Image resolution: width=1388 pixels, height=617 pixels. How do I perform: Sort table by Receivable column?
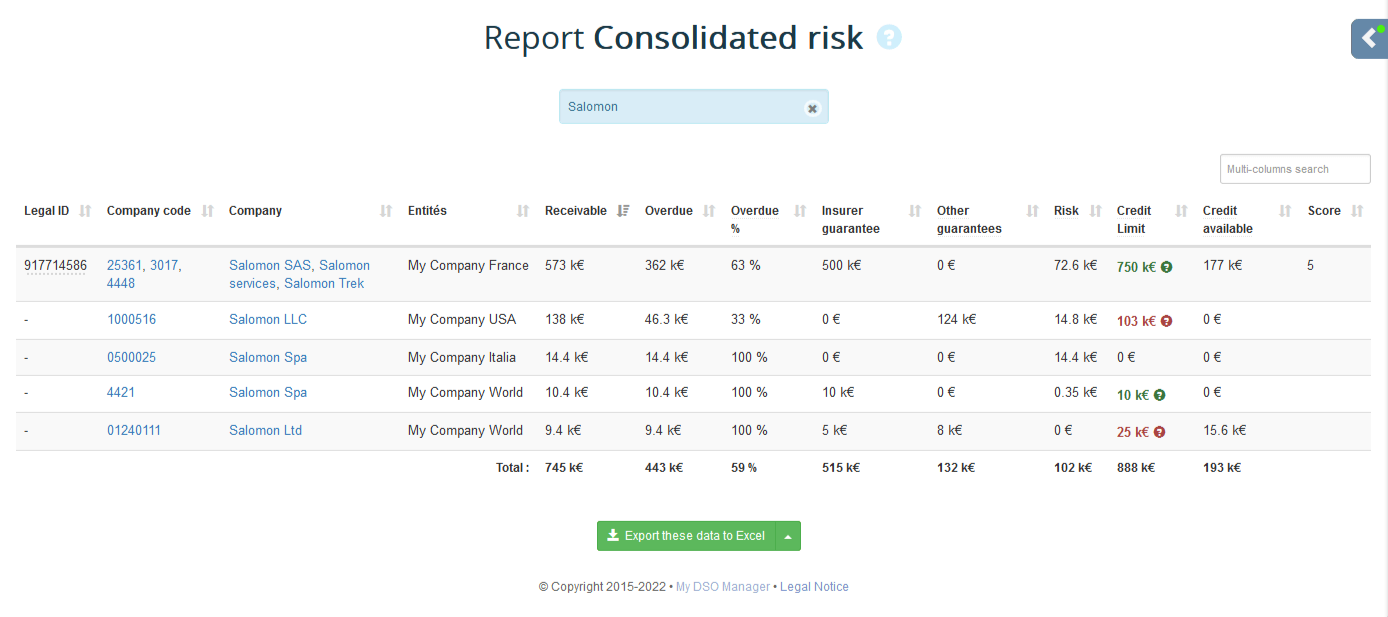623,211
